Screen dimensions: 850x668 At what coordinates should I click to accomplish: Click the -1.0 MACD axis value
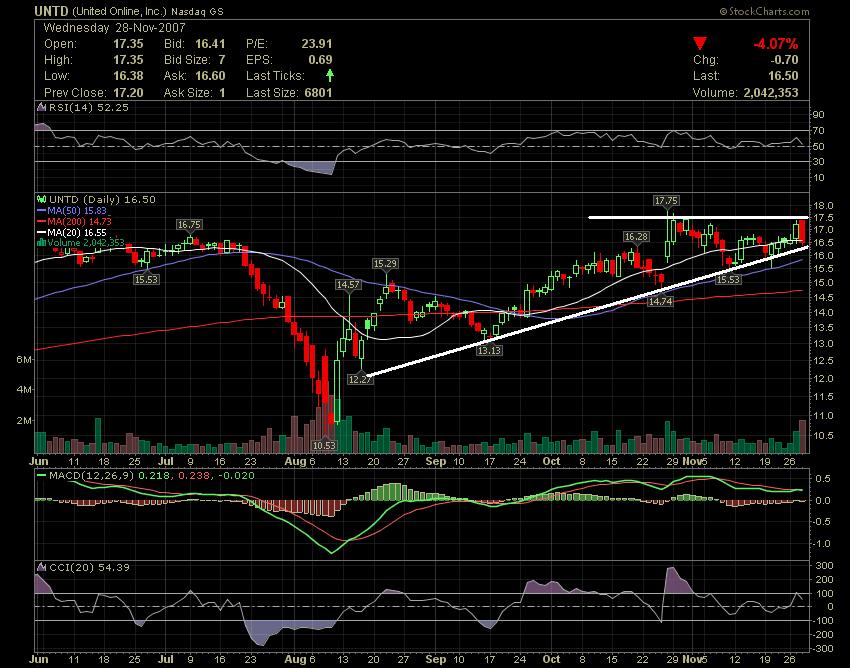[823, 543]
